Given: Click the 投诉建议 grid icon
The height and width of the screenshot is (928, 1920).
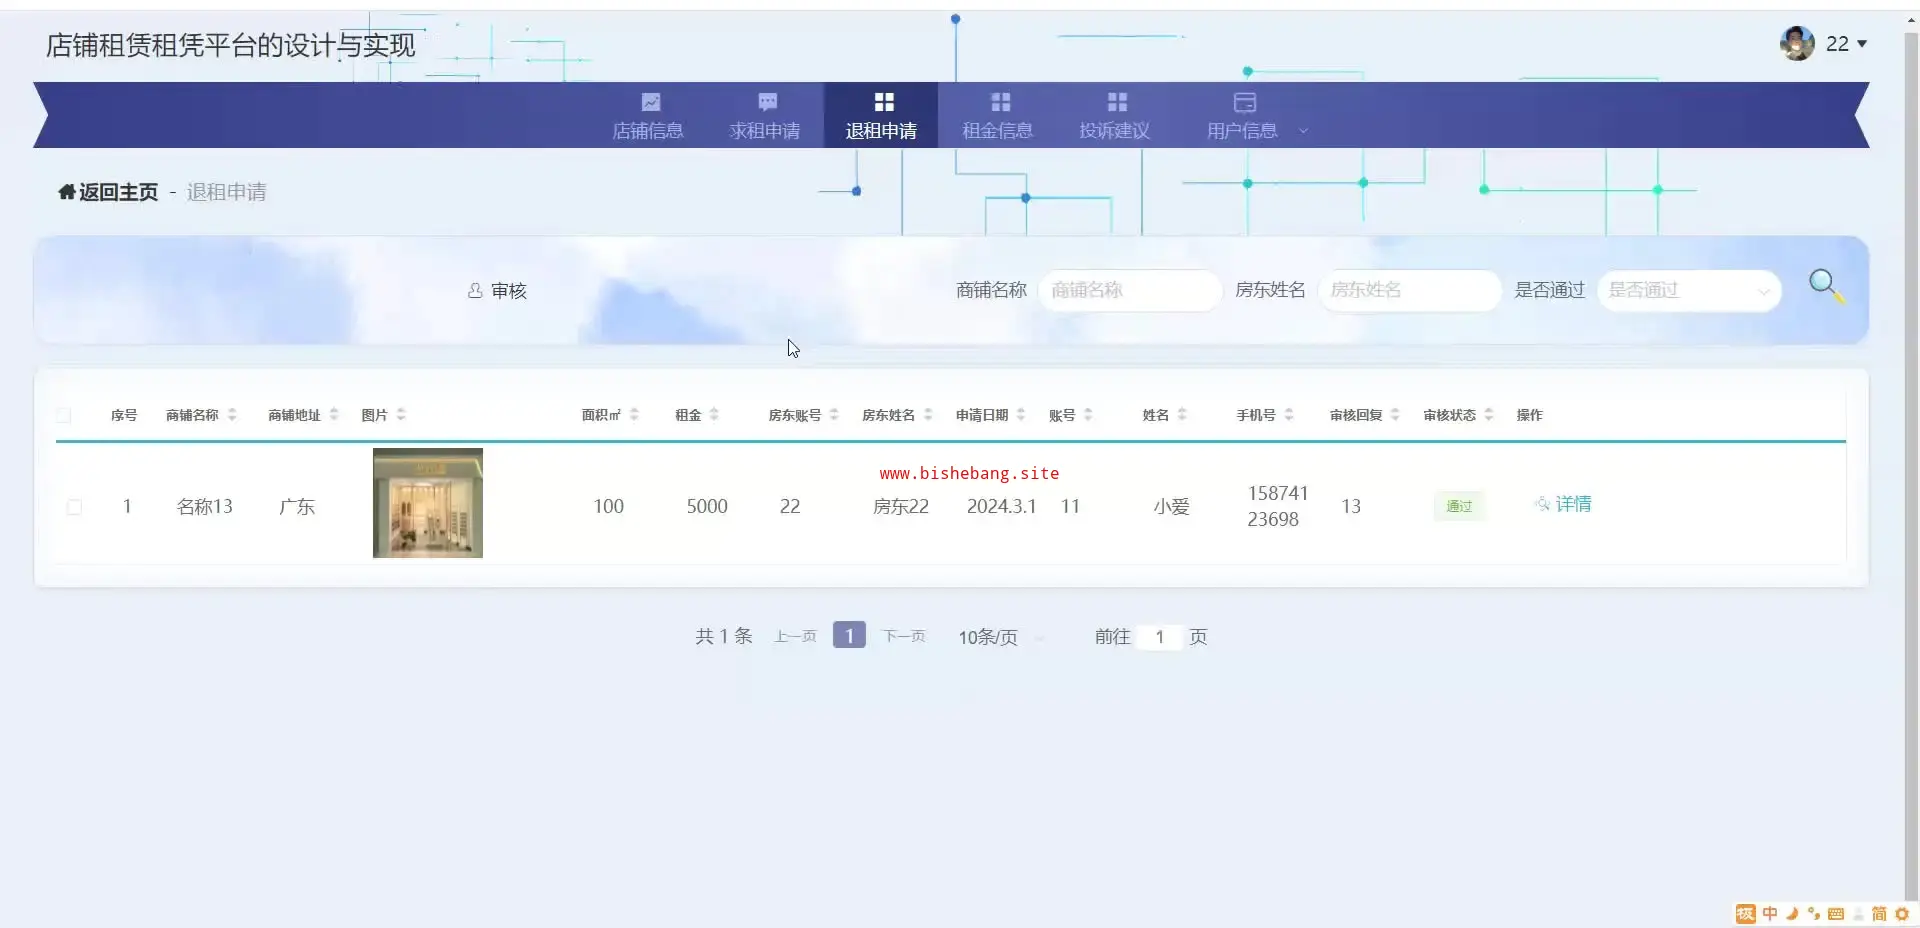Looking at the screenshot, I should [x=1117, y=102].
